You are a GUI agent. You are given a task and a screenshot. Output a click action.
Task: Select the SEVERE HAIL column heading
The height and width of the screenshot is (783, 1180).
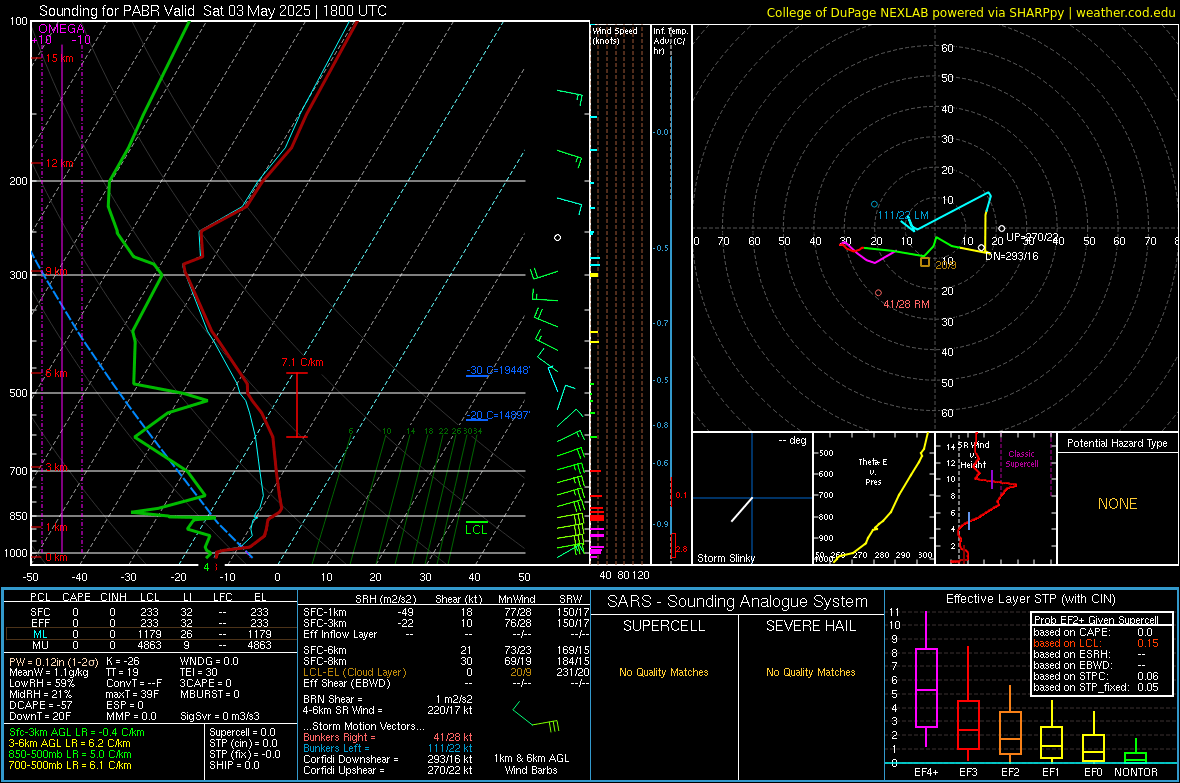coord(810,626)
